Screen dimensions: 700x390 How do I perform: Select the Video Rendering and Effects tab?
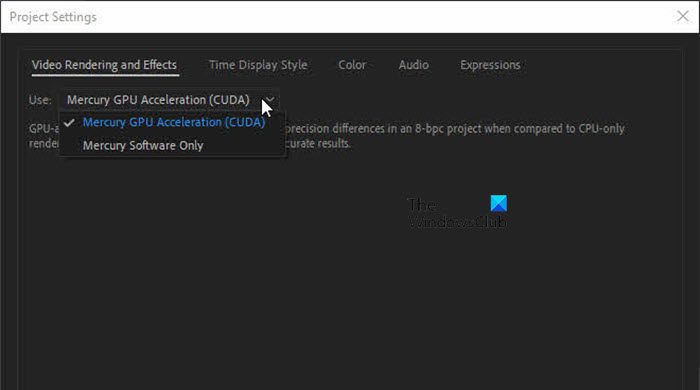click(104, 65)
